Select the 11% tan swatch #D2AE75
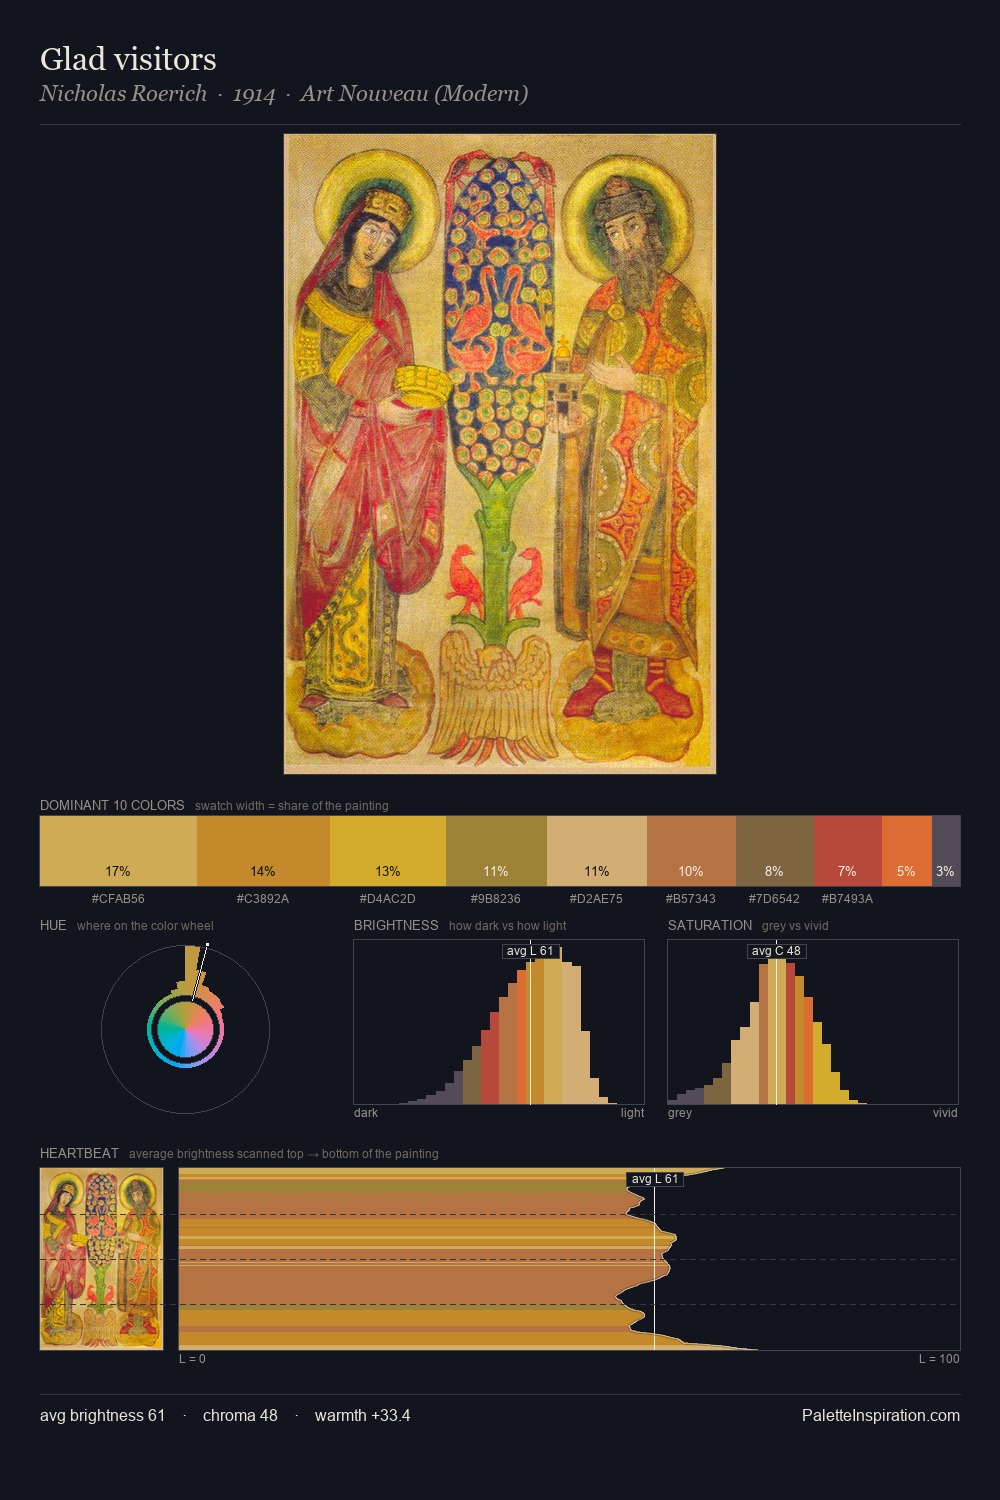Screen dimensions: 1000x1500 point(597,851)
